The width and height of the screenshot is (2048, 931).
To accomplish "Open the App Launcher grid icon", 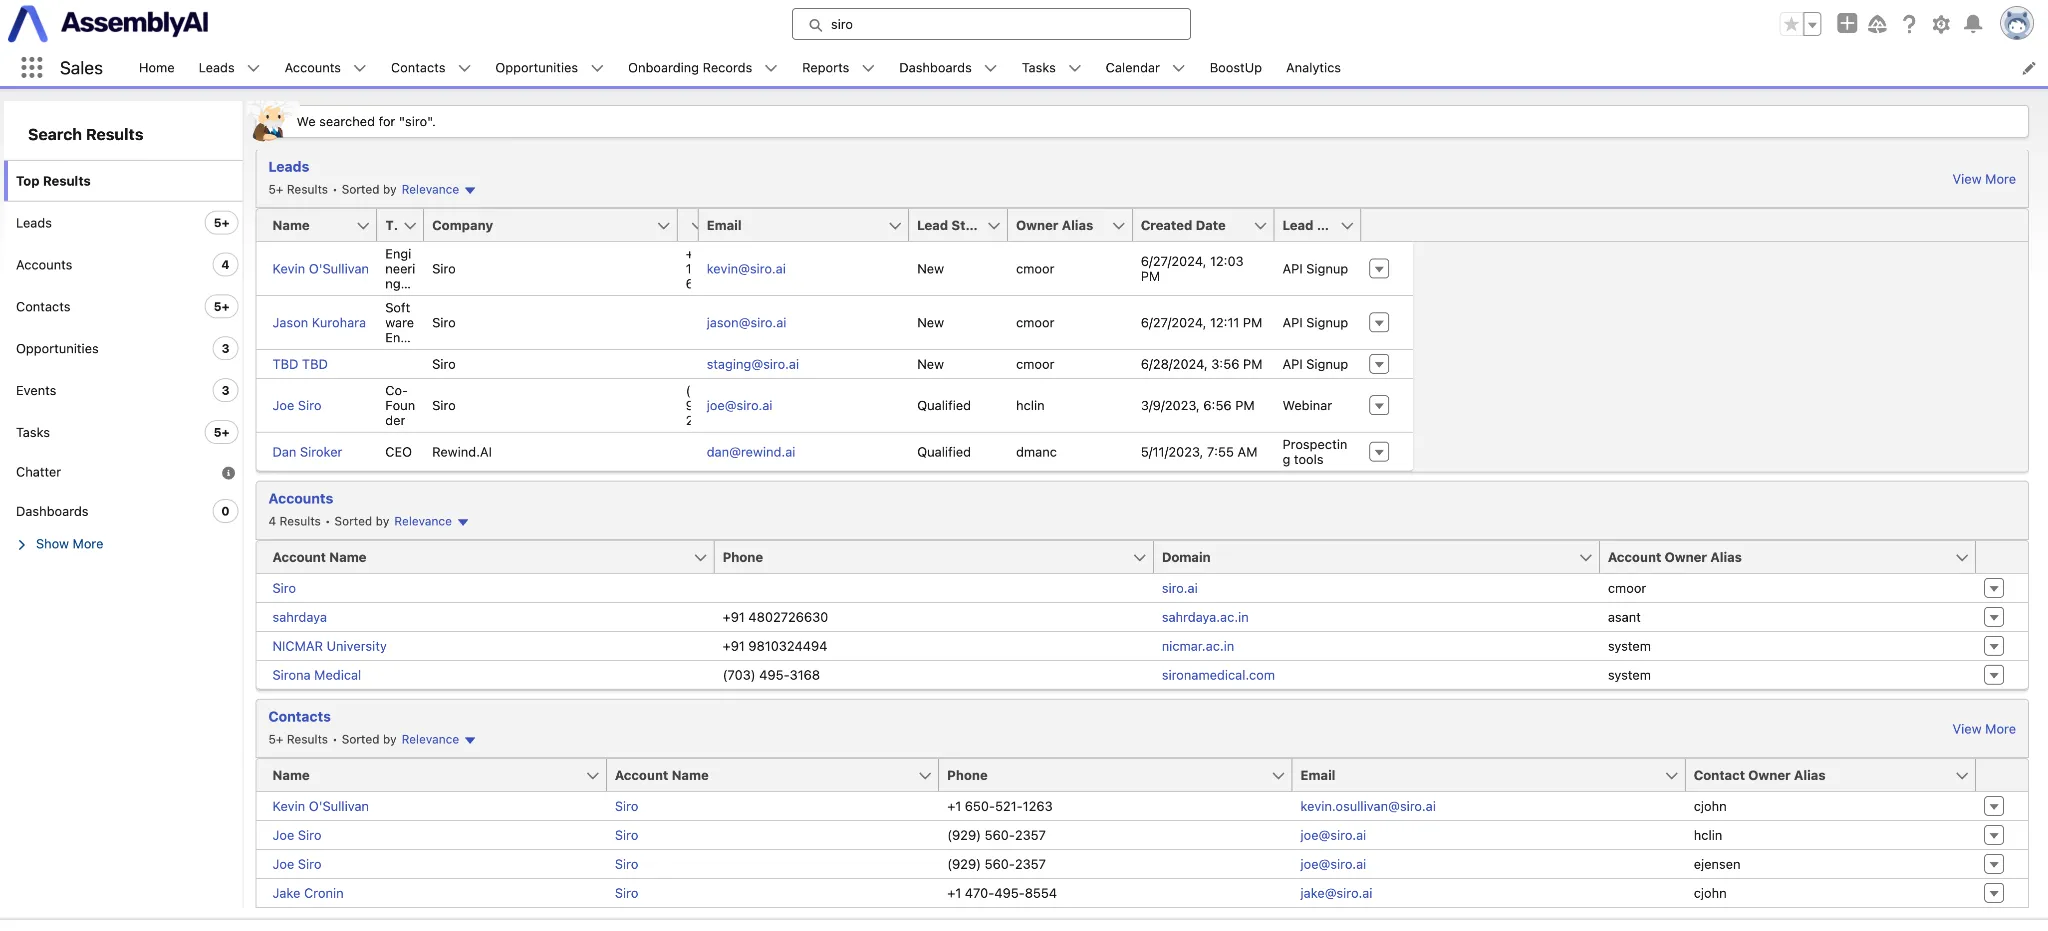I will [32, 67].
